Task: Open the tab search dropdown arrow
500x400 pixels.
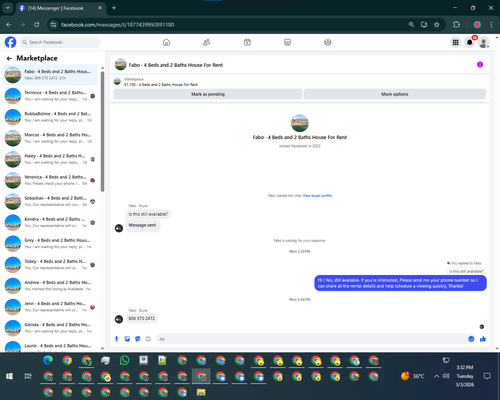Action: tap(7, 8)
